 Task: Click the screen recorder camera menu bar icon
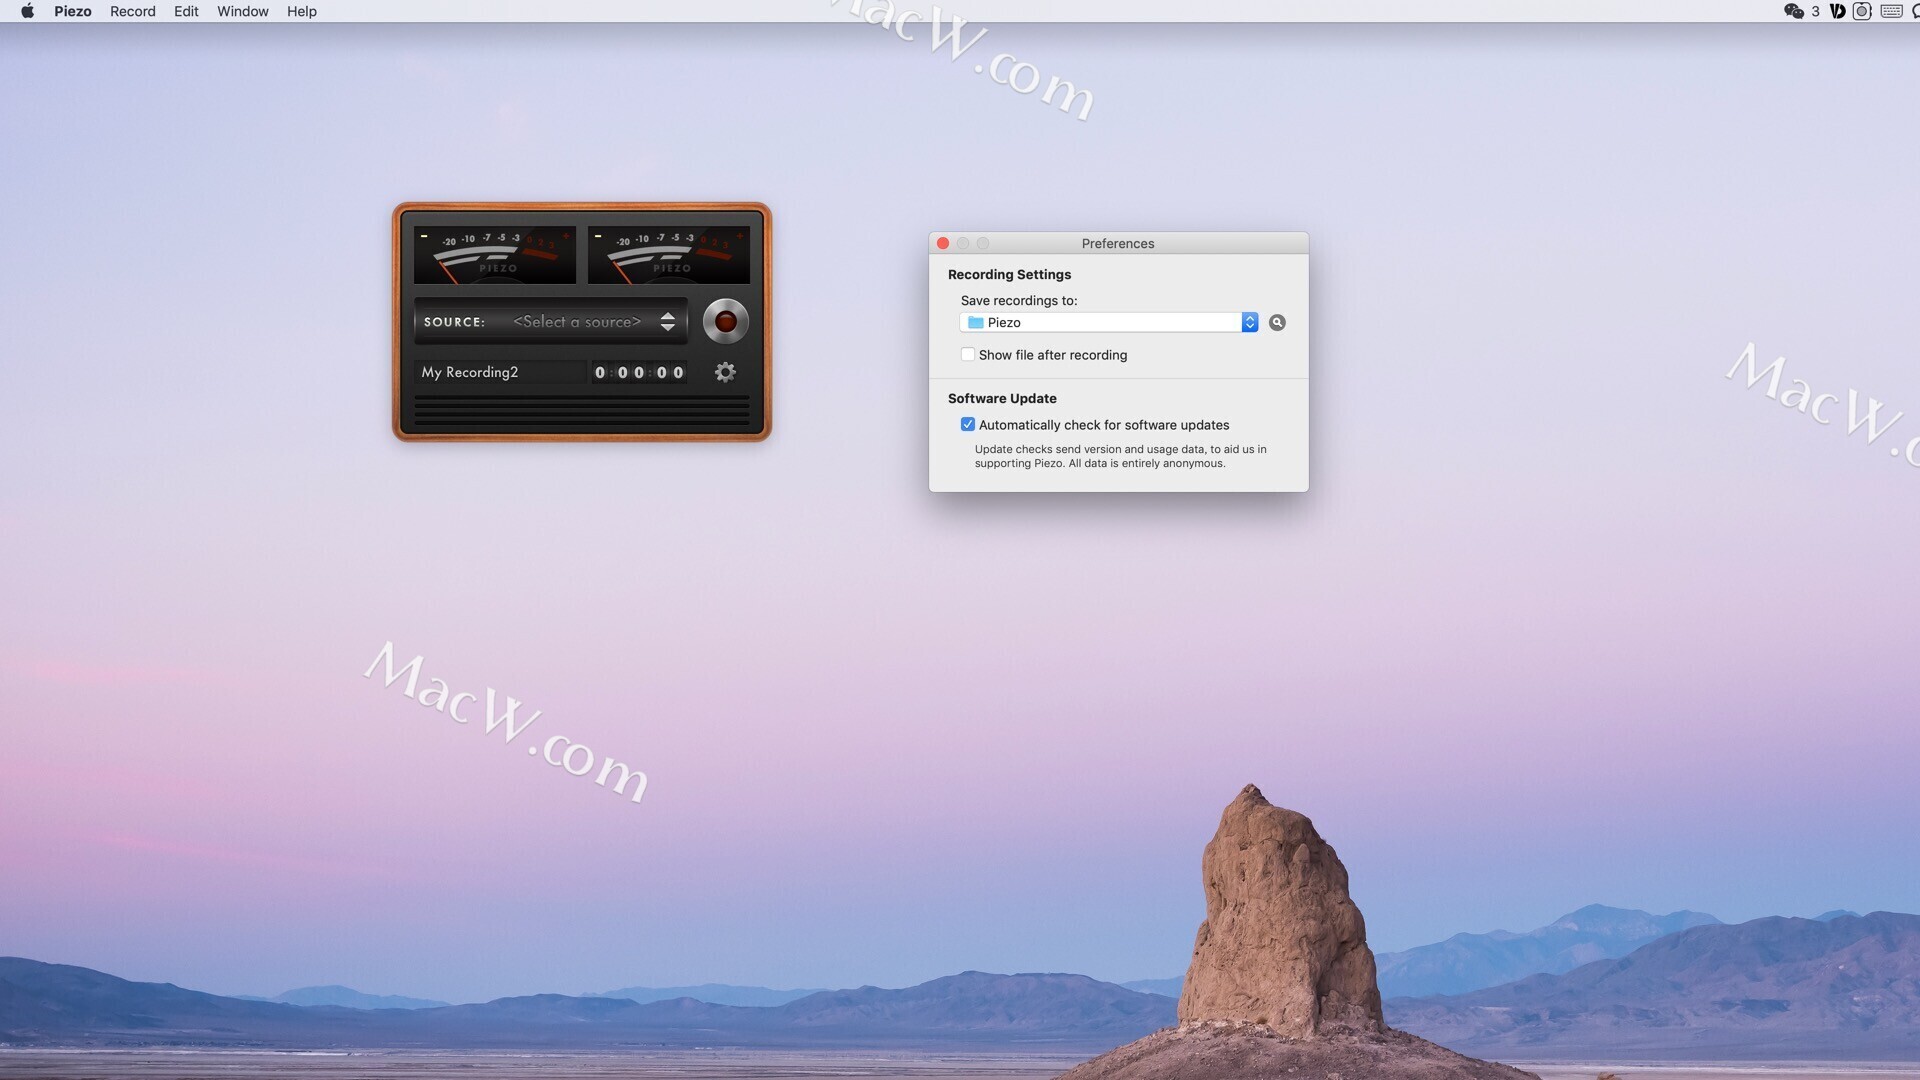click(1862, 11)
